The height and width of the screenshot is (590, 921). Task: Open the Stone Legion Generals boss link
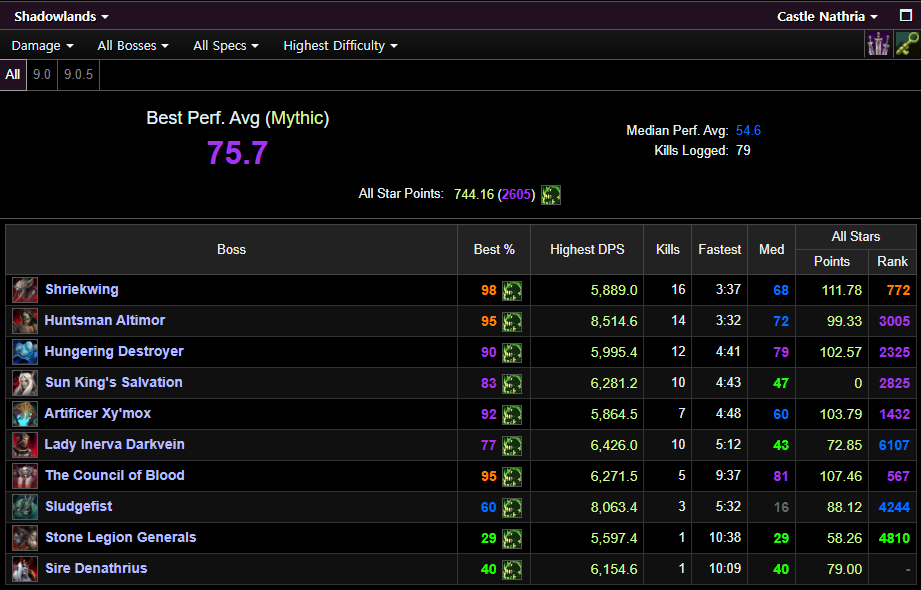pyautogui.click(x=120, y=537)
